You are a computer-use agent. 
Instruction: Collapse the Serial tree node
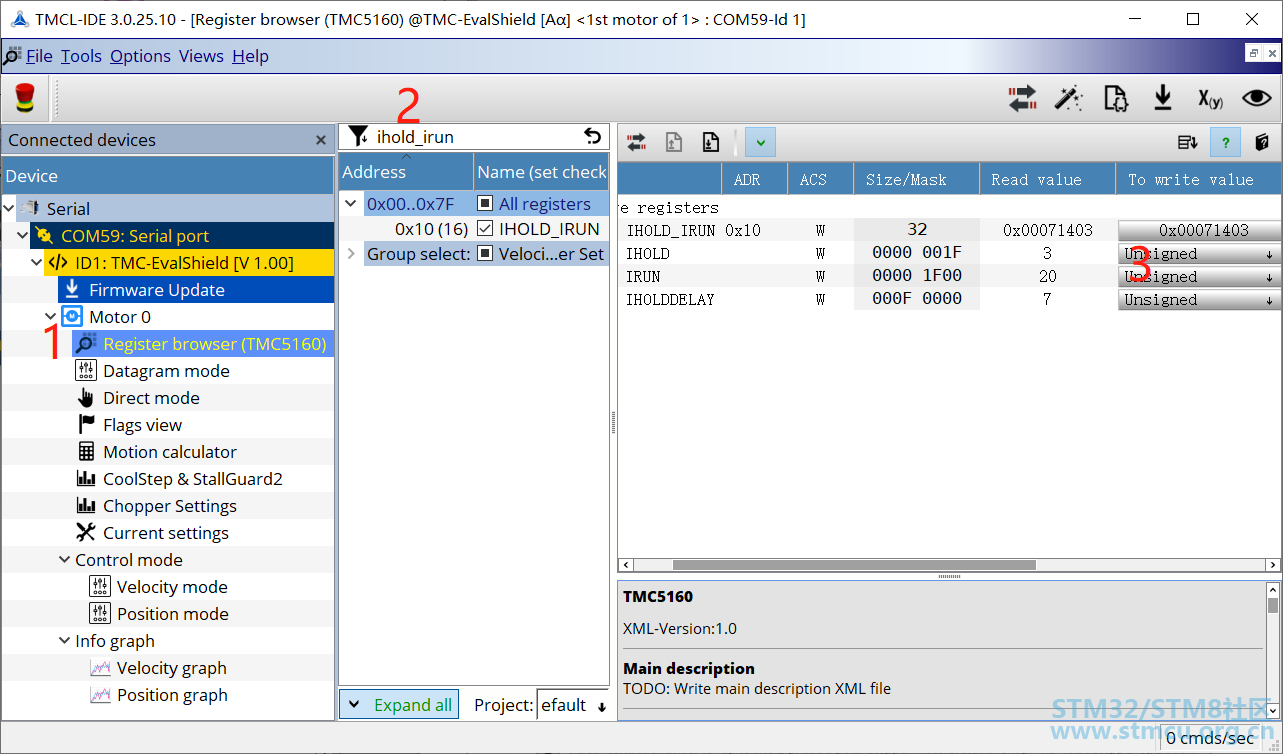[9, 209]
